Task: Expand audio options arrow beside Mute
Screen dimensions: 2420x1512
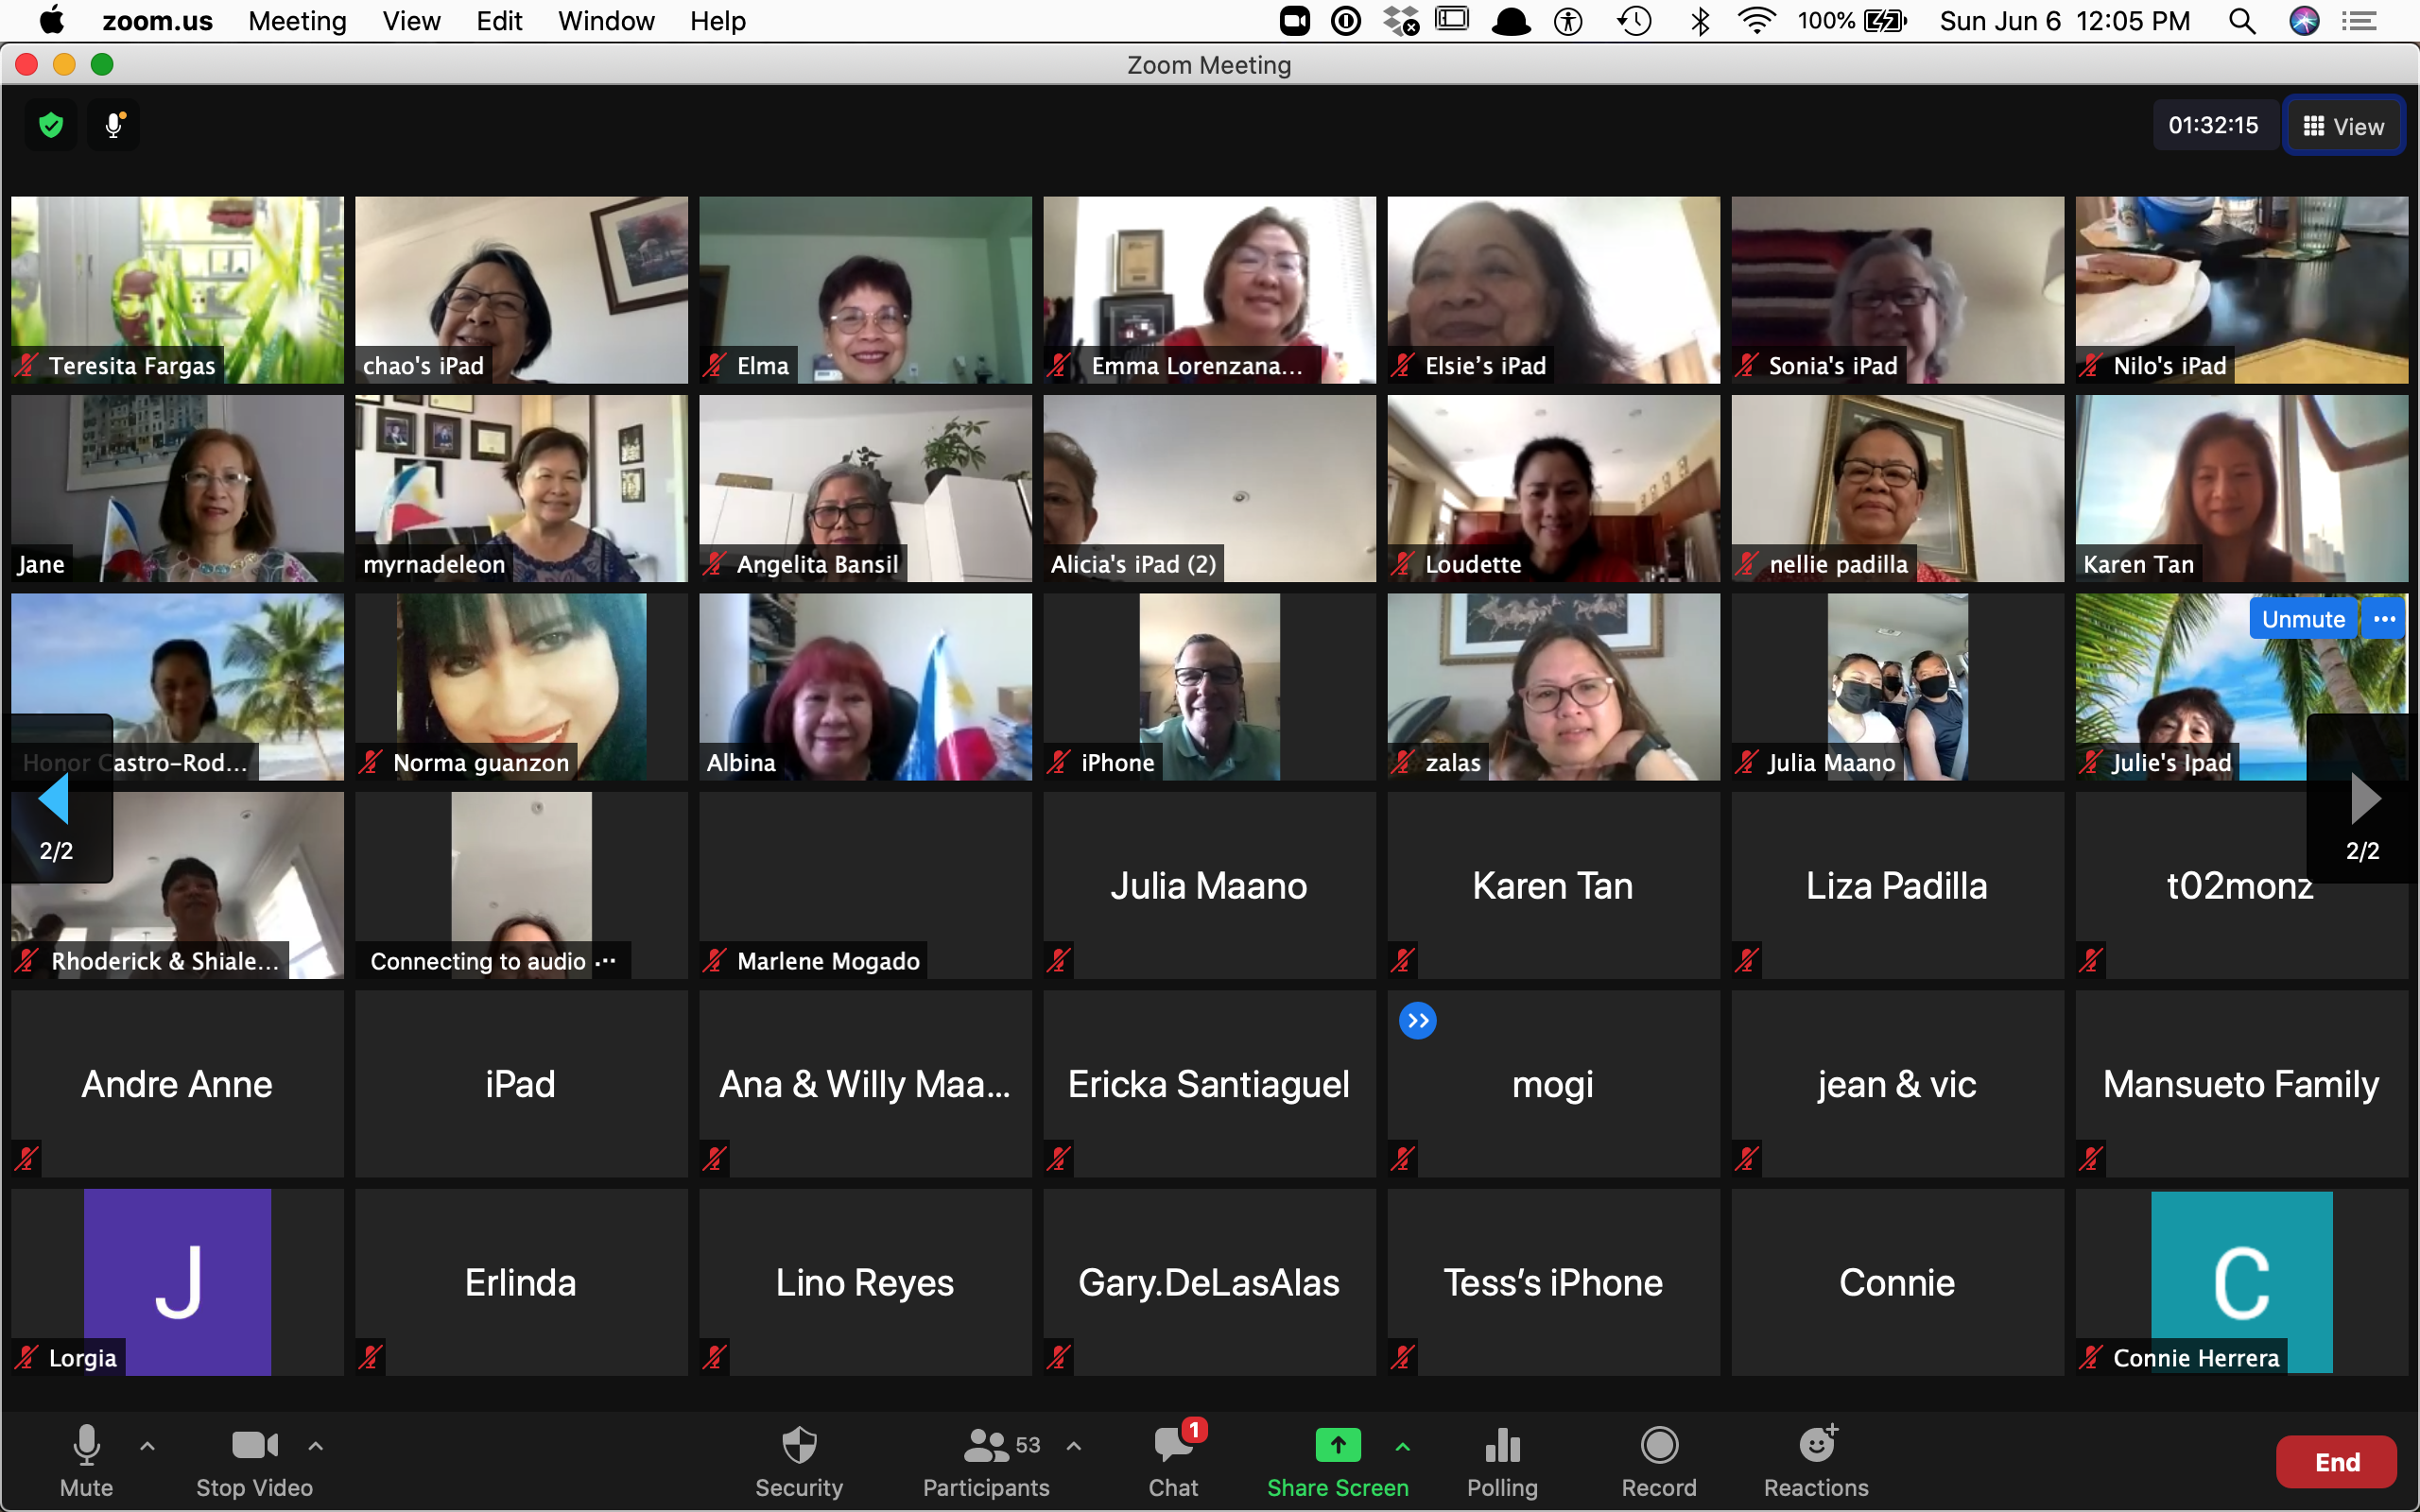Action: (x=147, y=1446)
